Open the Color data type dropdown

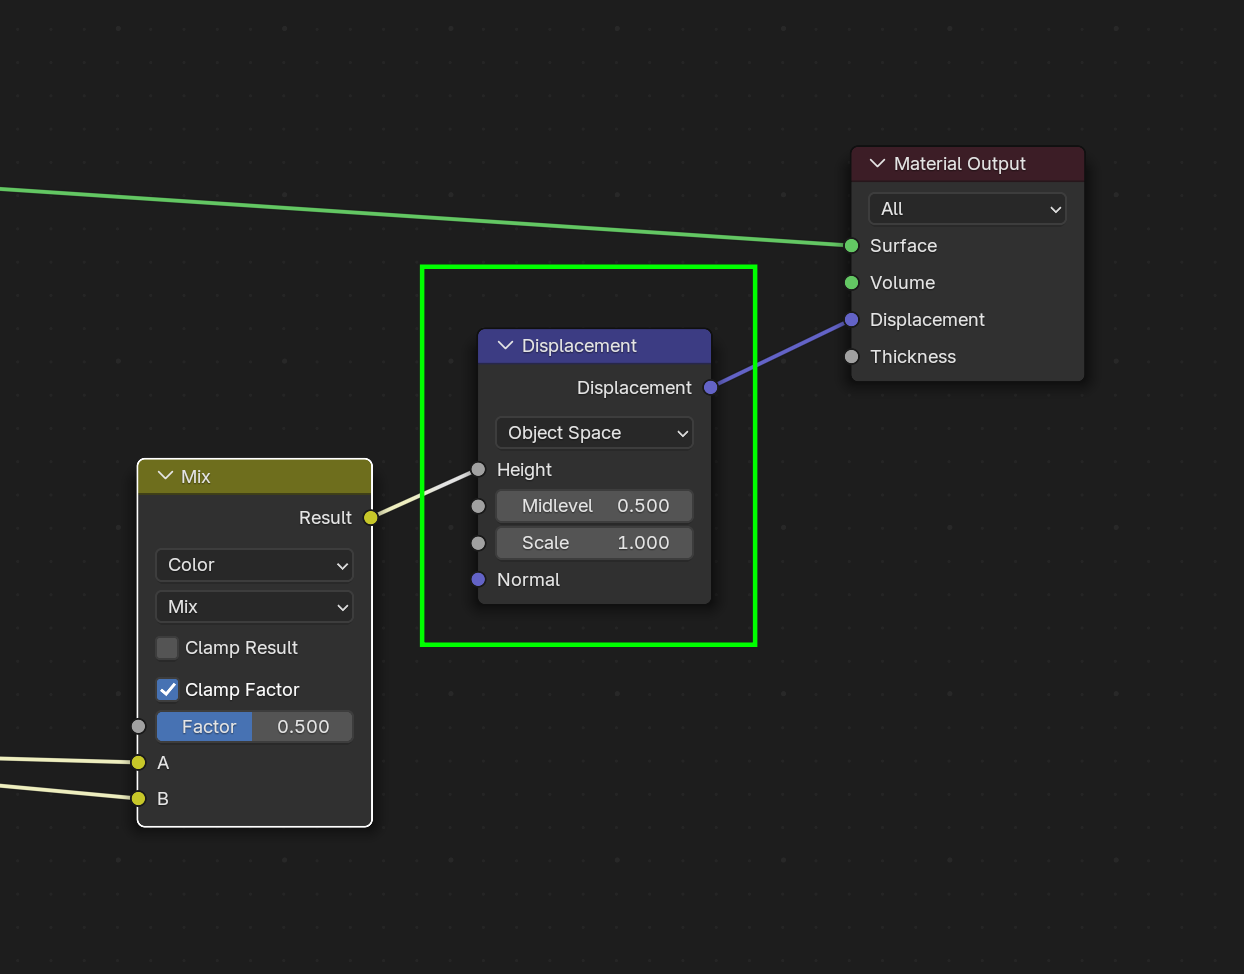(x=254, y=565)
